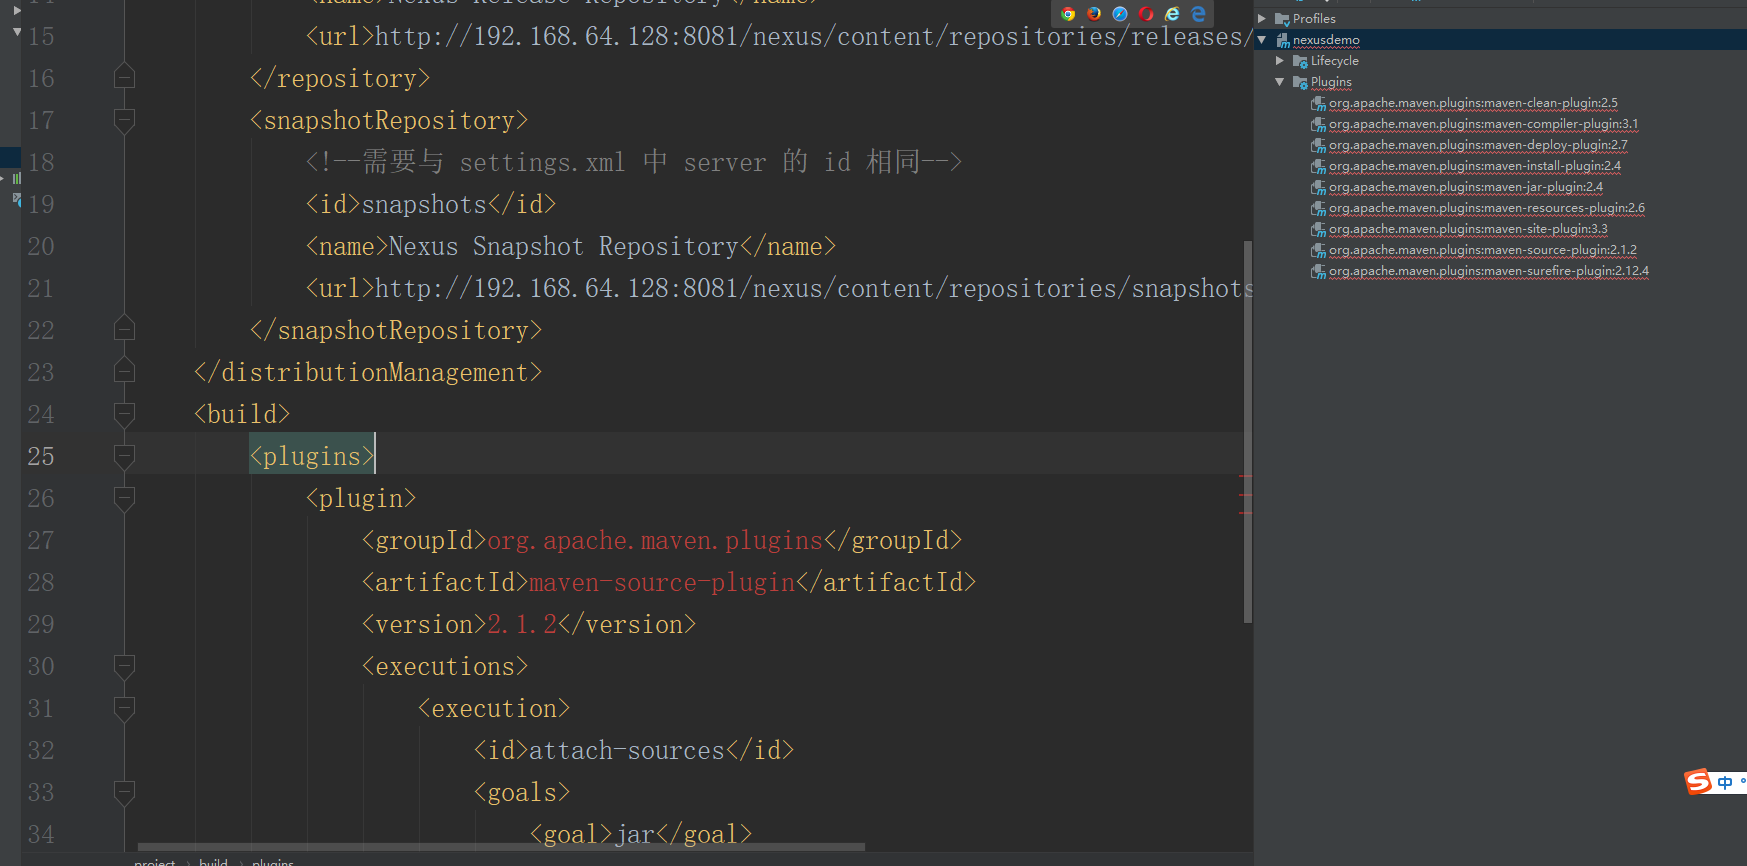
Task: Select maven-resources-plugin:2.6 in the tree
Action: pos(1487,208)
